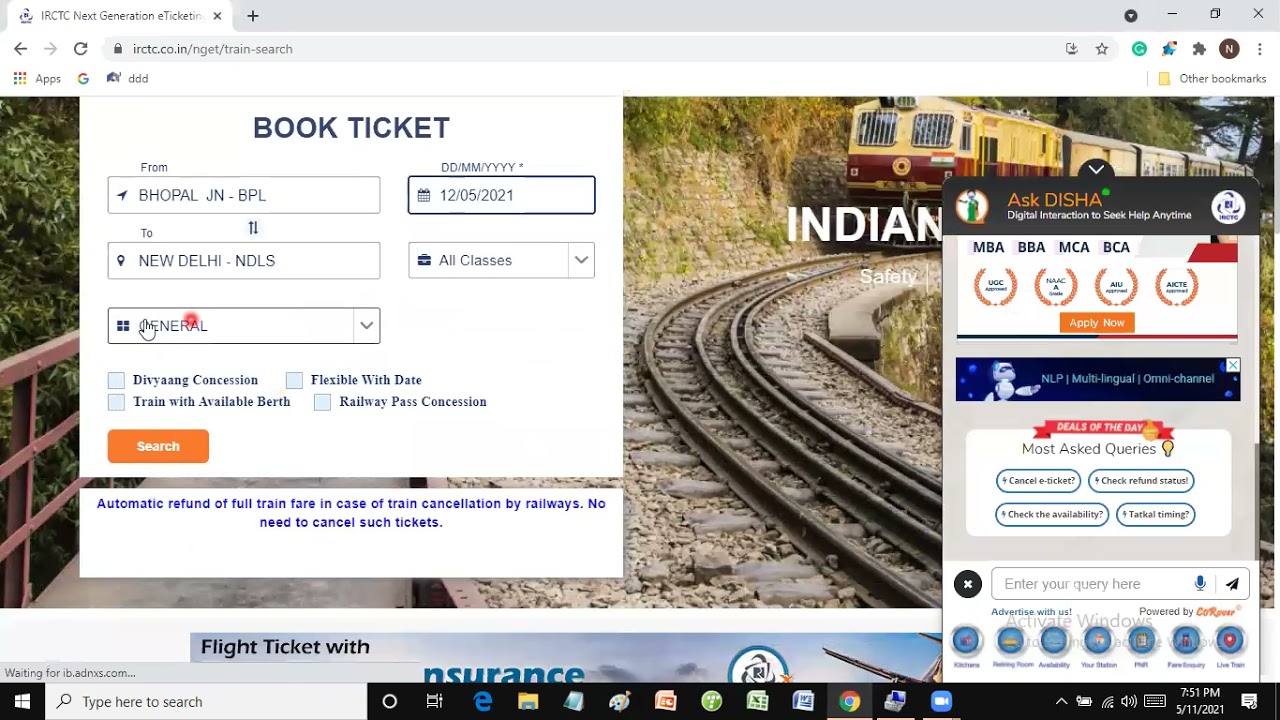Open File Explorer from taskbar
This screenshot has height=720, width=1280.
[x=528, y=702]
